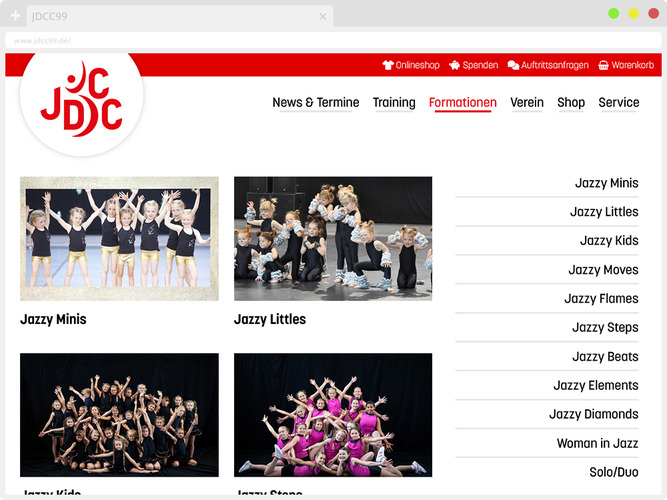Open the Jazzy Minis group photo
The width and height of the screenshot is (667, 500).
119,239
